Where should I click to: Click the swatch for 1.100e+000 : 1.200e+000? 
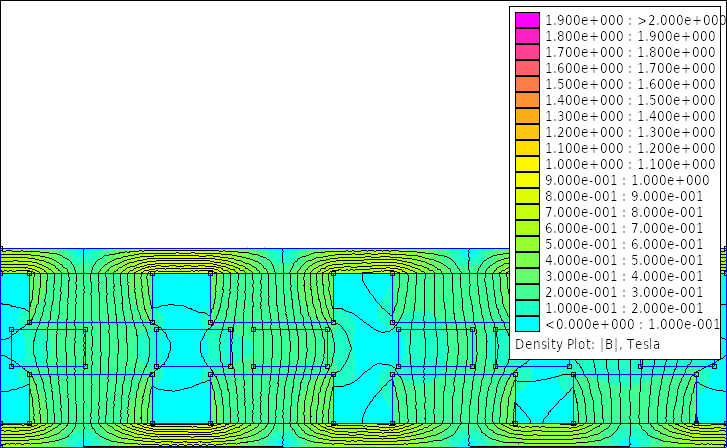[527, 148]
